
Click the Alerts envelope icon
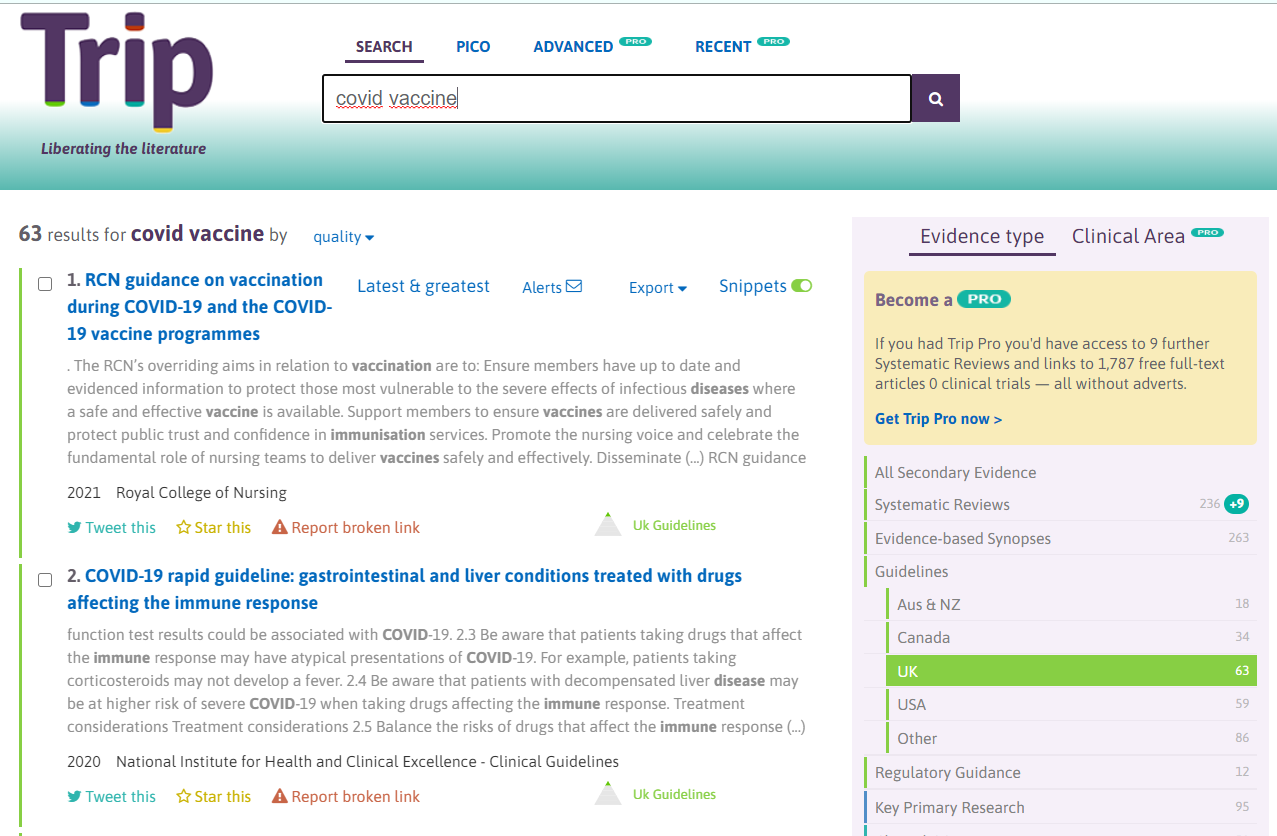click(x=574, y=287)
